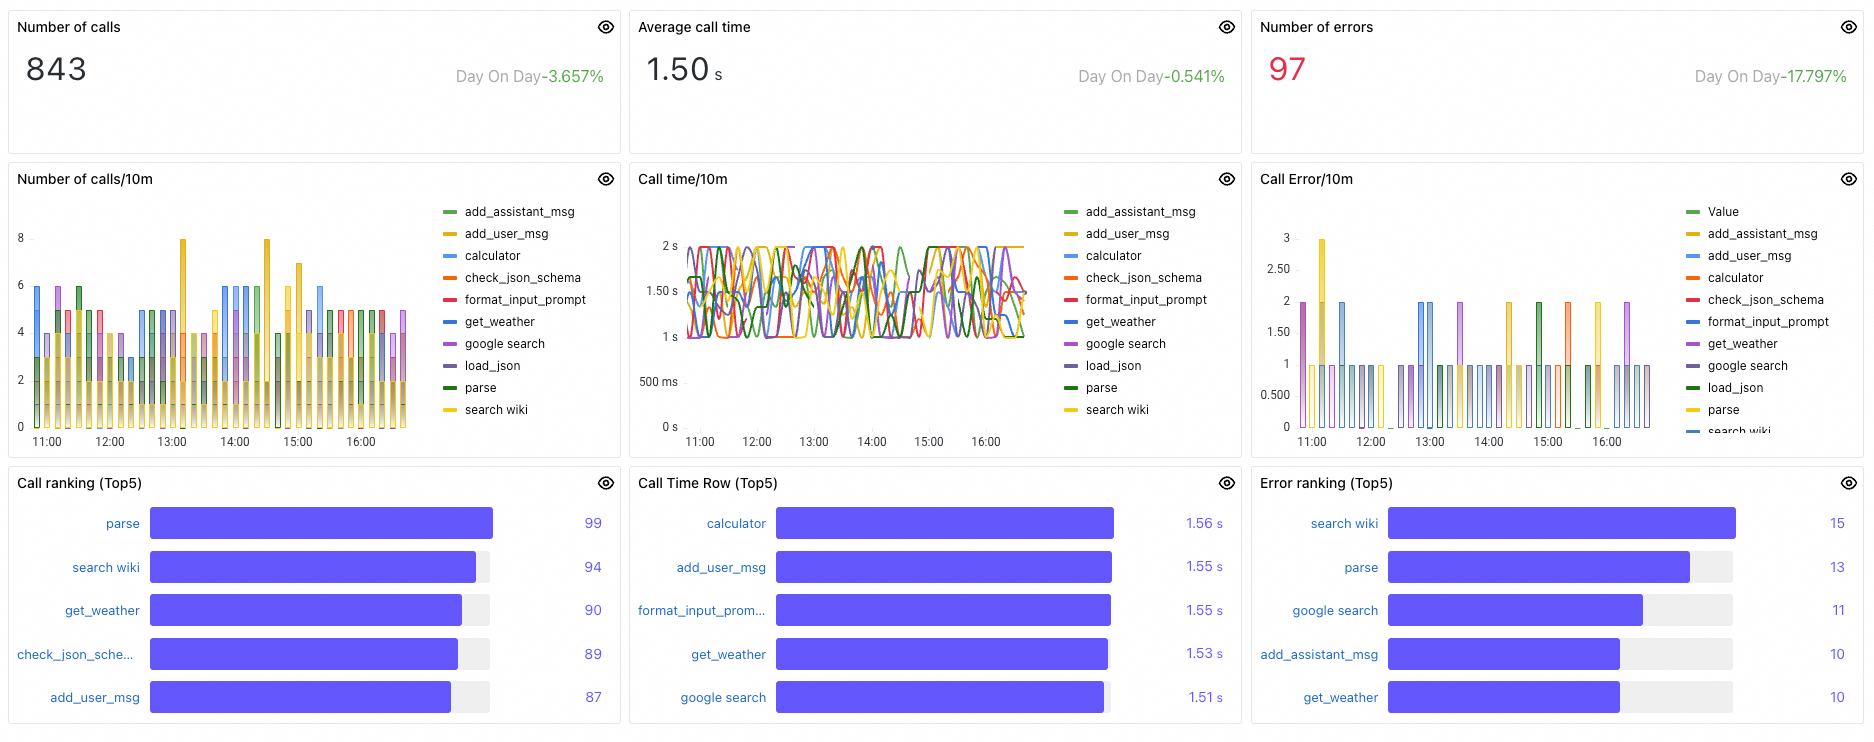The width and height of the screenshot is (1874, 742).
Task: Open the add_assistant_msg label in Error ranking
Action: pyautogui.click(x=1319, y=654)
